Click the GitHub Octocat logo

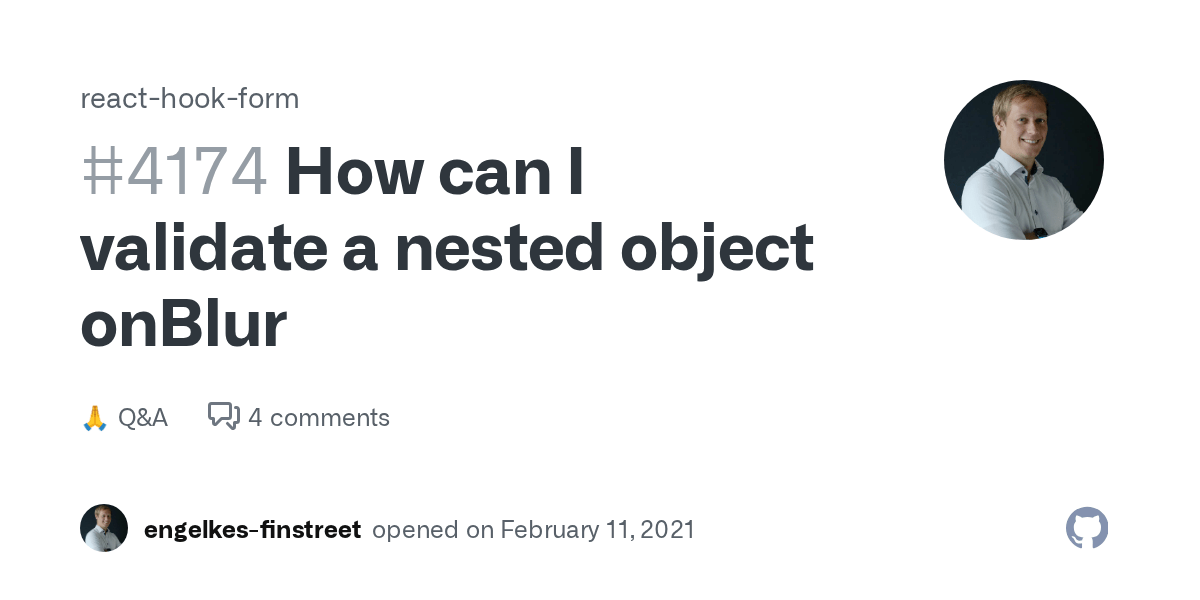1087,528
